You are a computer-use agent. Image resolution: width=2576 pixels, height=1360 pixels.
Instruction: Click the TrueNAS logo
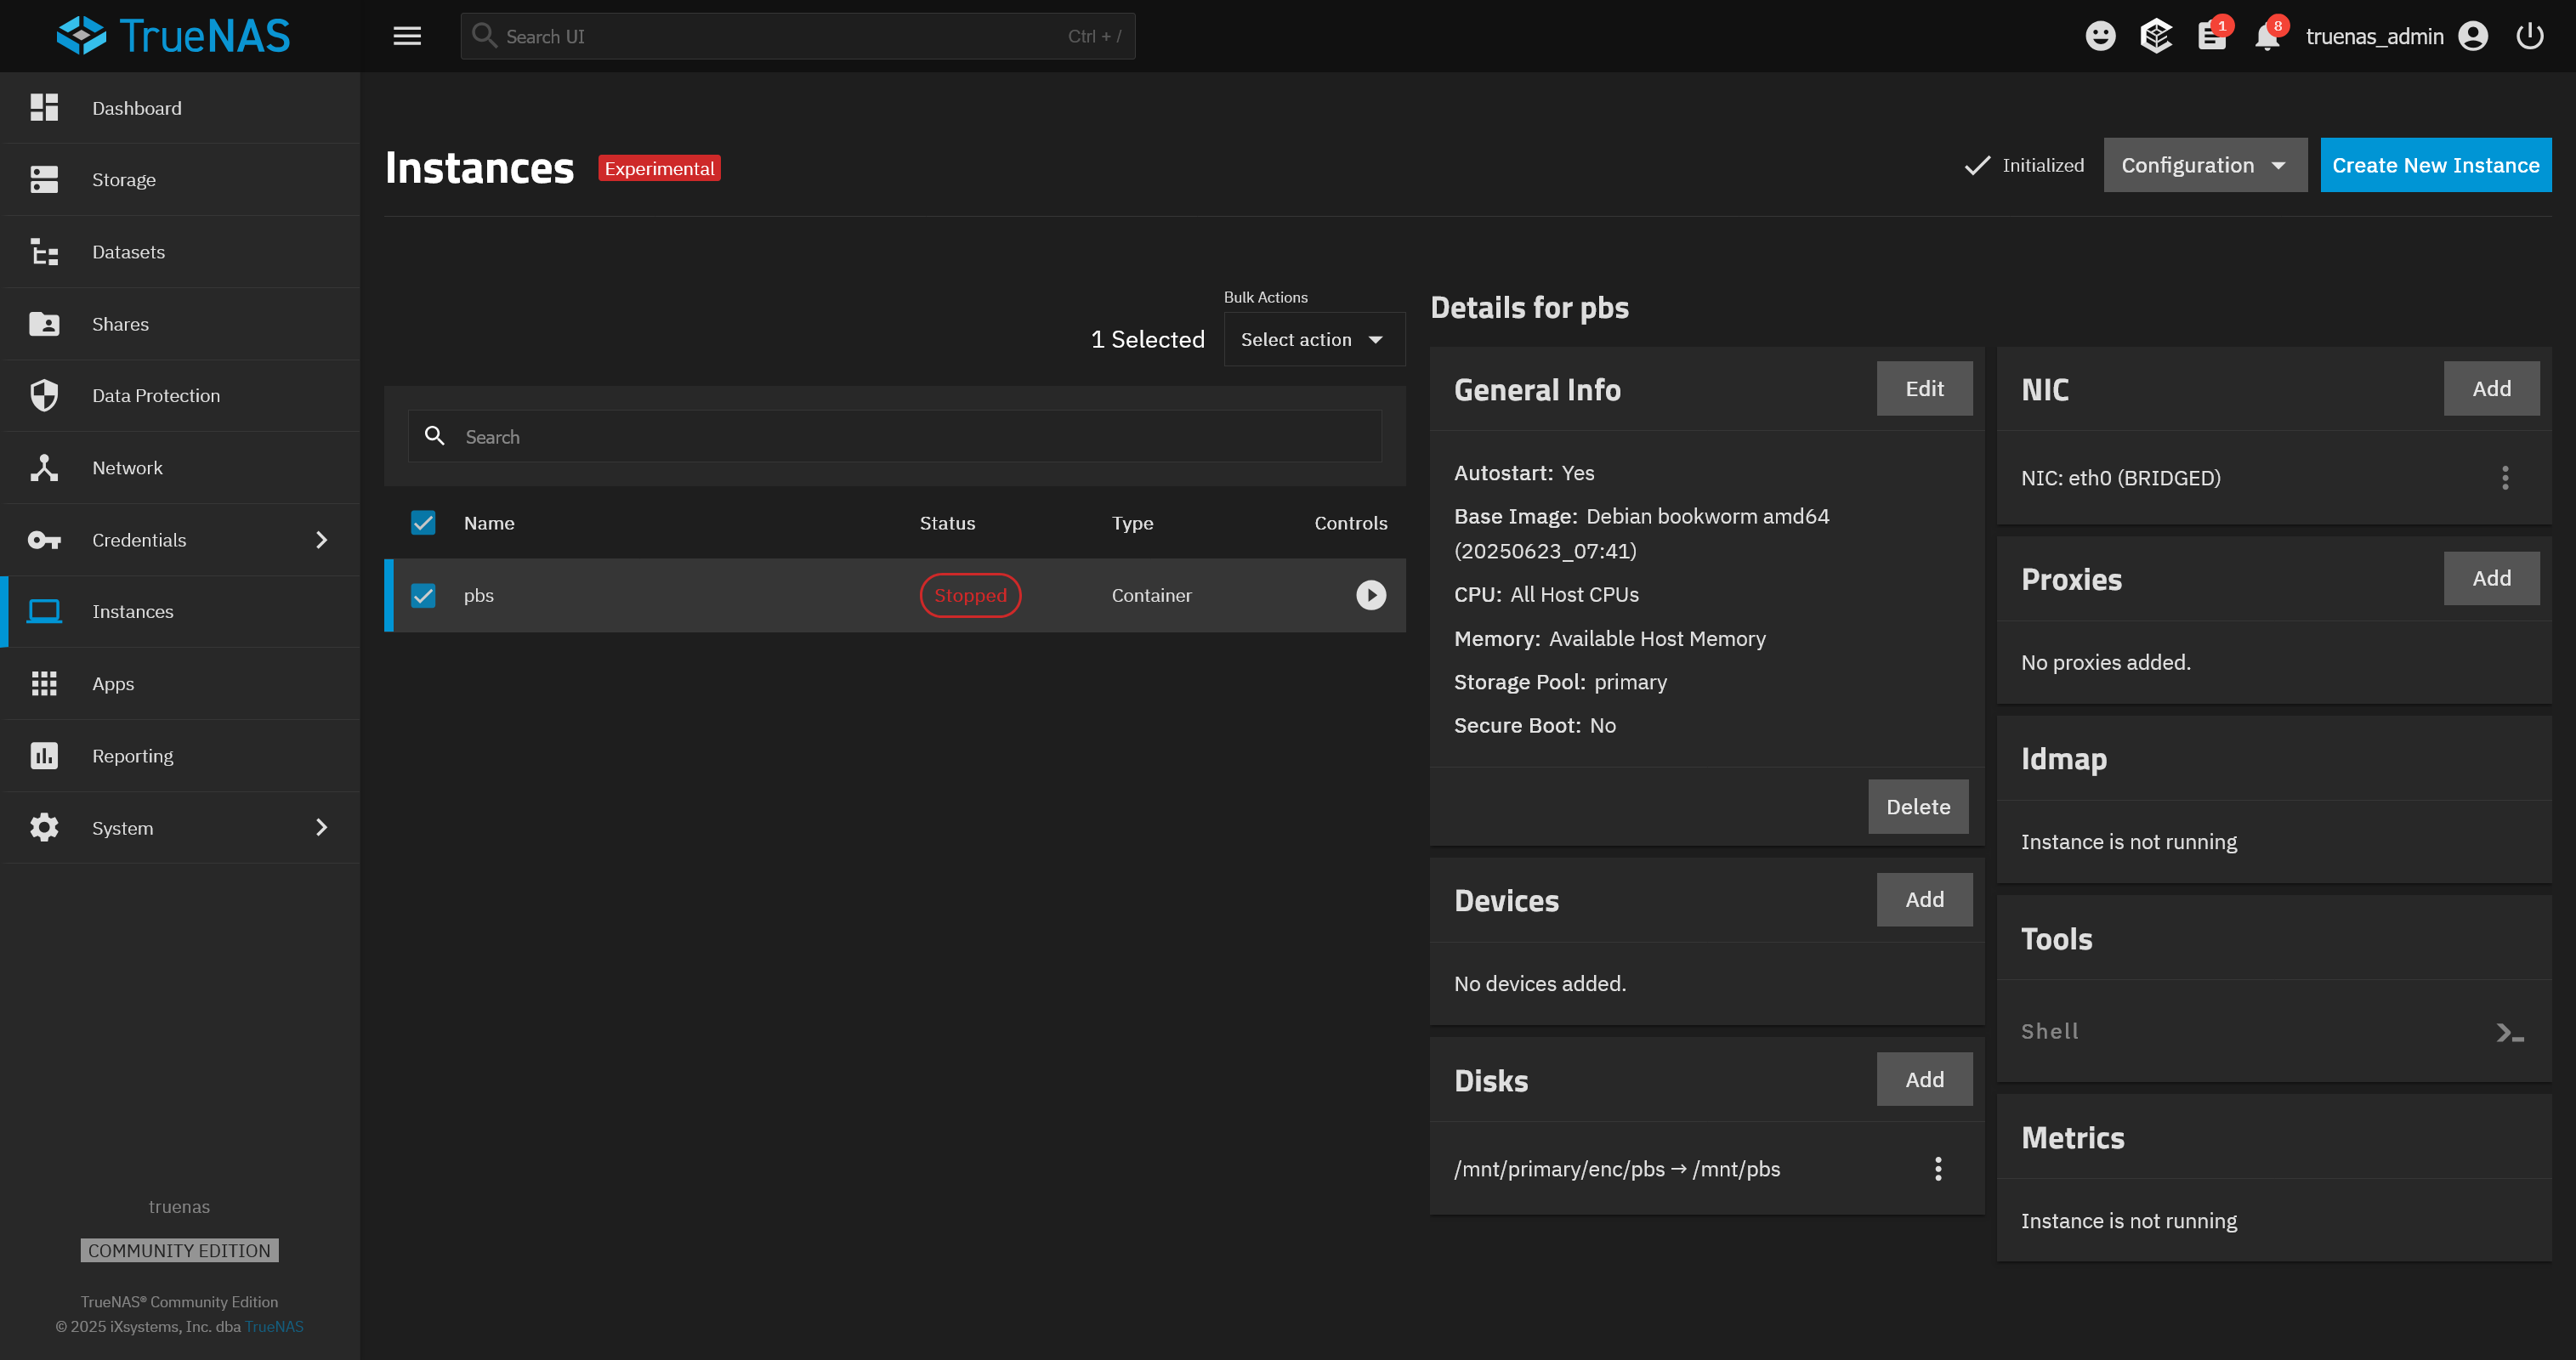point(173,36)
